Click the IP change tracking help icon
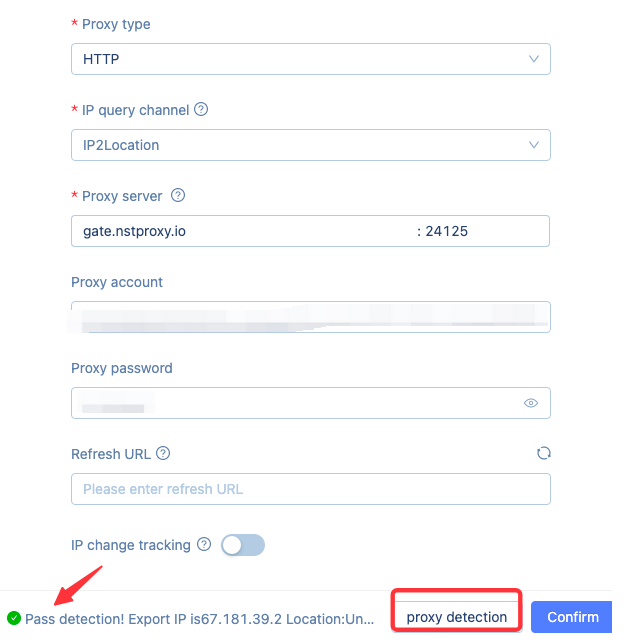629x642 pixels. click(204, 545)
